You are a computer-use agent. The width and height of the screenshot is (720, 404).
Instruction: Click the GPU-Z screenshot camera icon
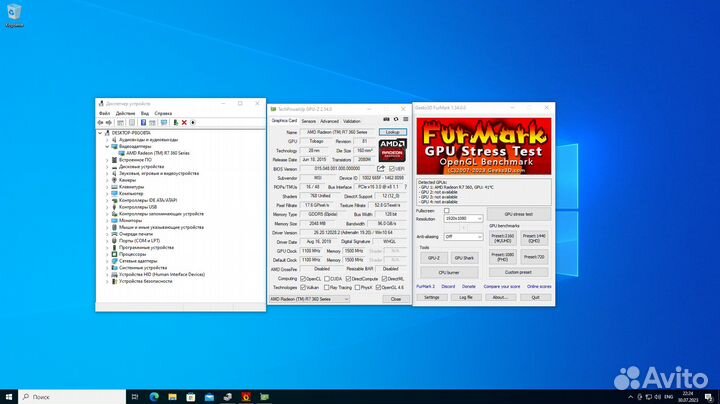pos(386,119)
